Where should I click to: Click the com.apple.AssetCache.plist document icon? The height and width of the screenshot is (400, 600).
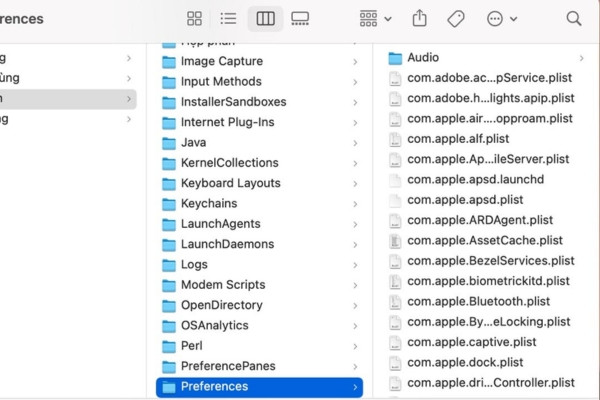[395, 241]
